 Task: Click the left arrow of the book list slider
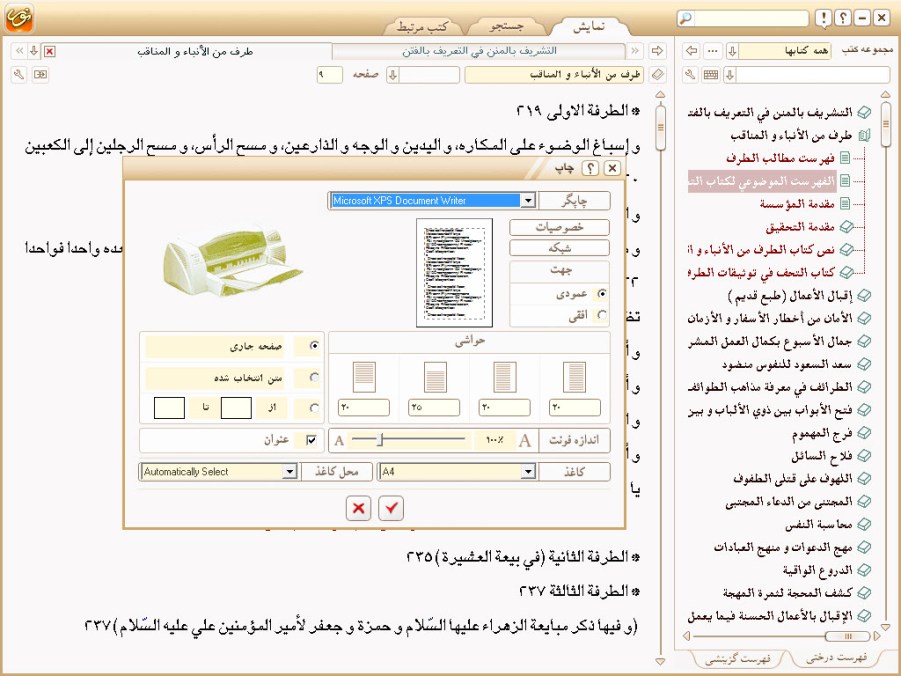(686, 636)
